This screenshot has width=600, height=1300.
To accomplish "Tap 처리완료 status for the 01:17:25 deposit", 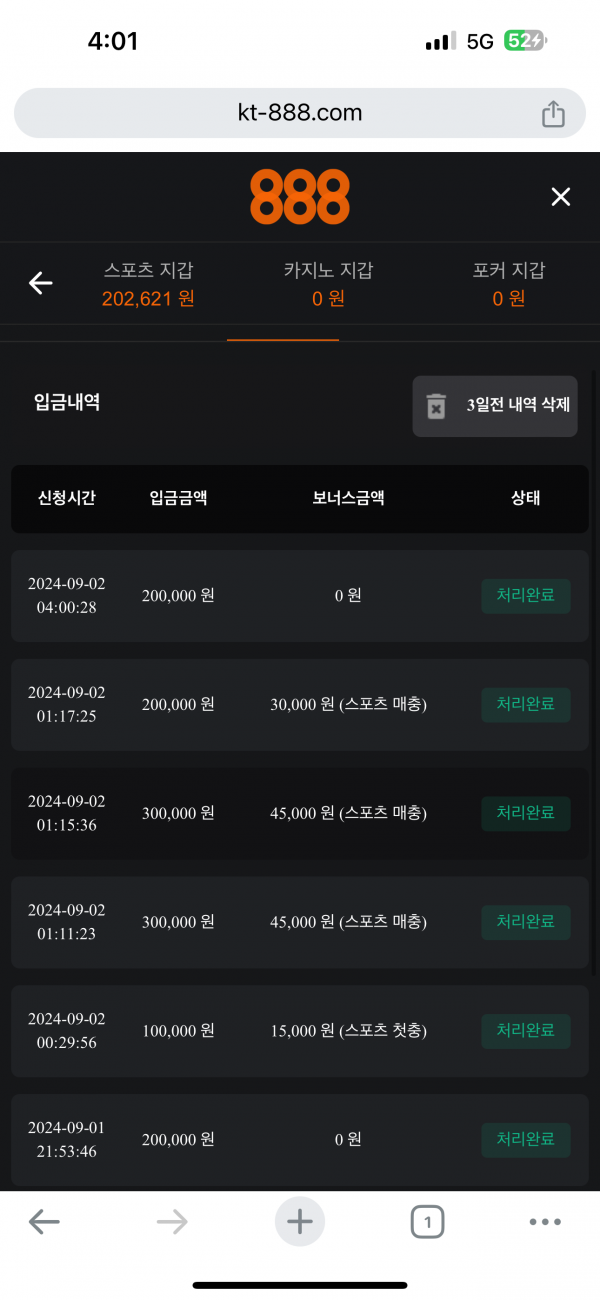I will click(526, 705).
